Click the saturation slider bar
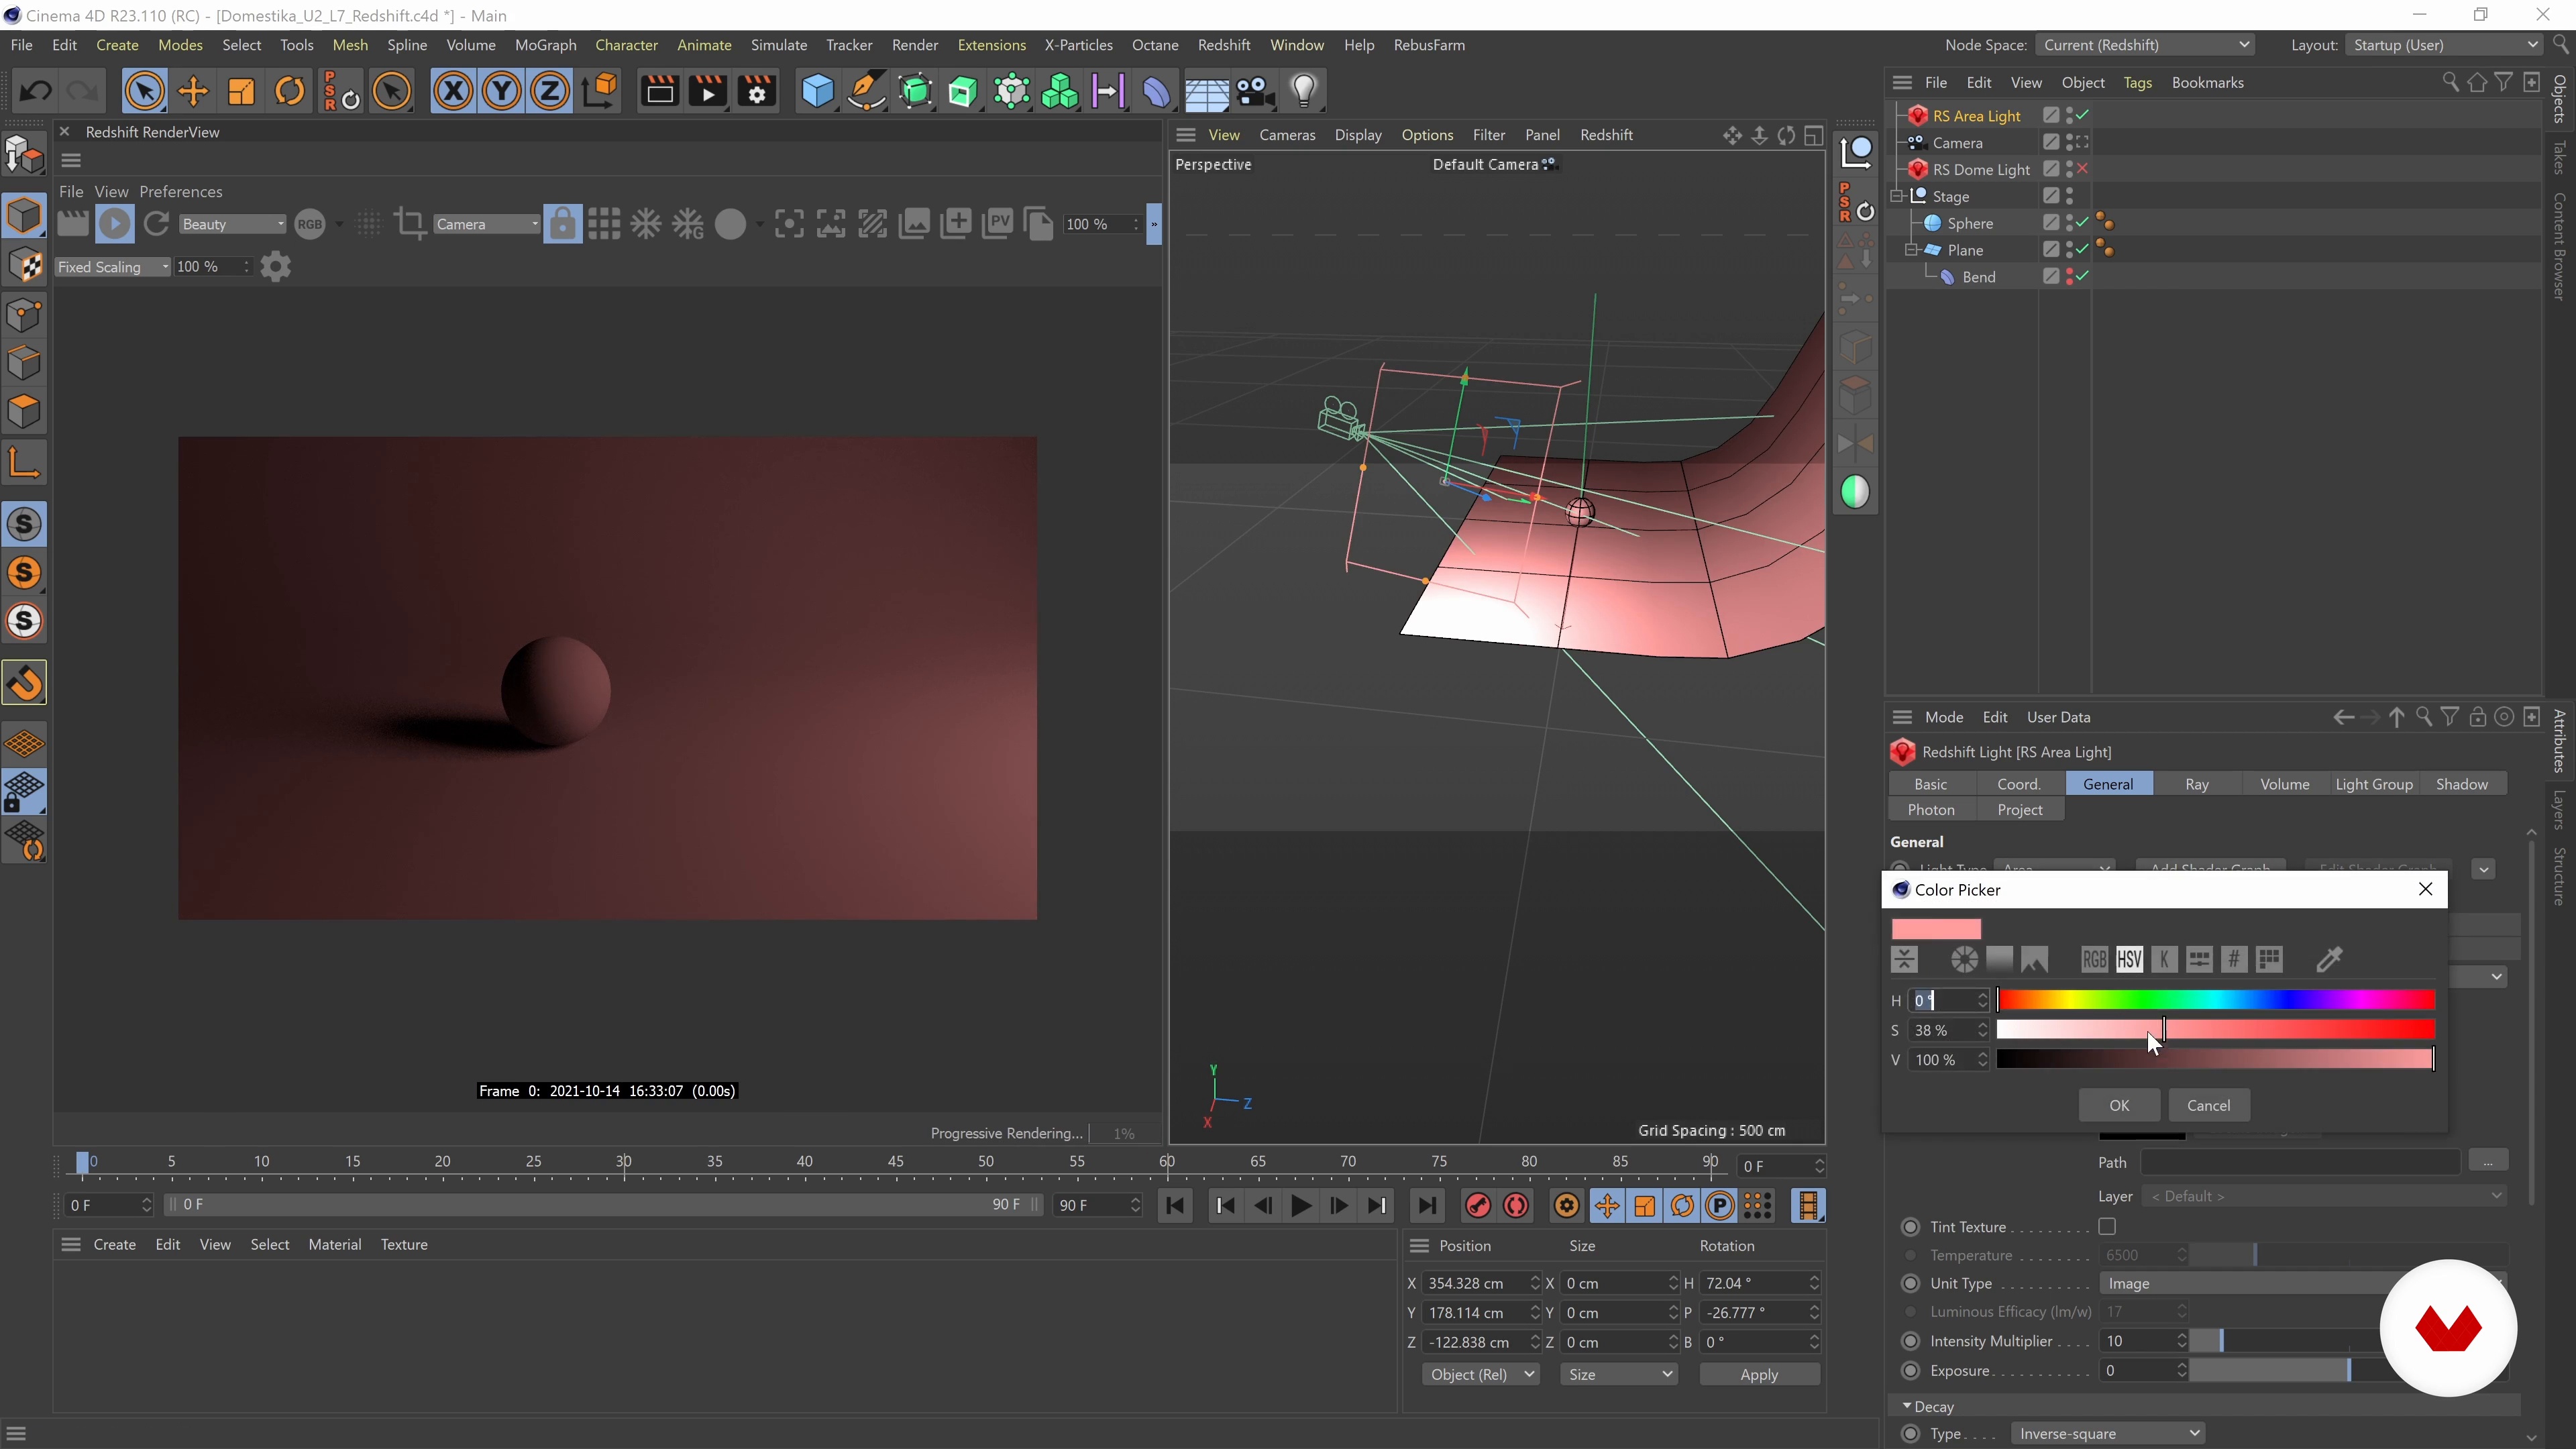The image size is (2576, 1449). 2215,1030
